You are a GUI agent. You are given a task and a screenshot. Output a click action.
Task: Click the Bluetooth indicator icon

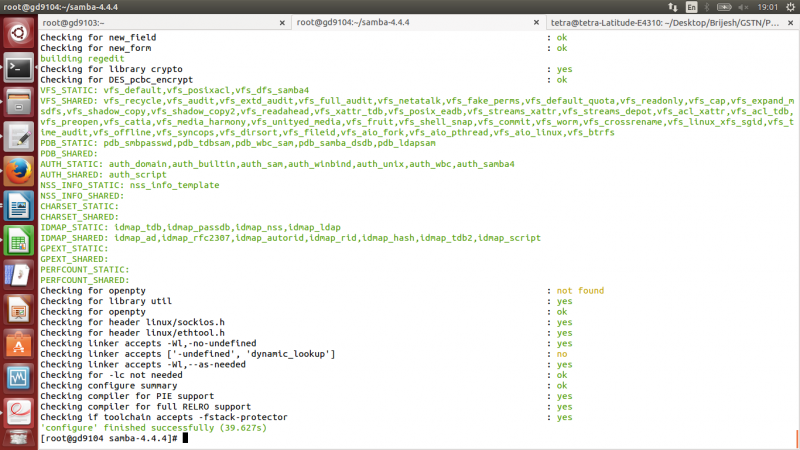point(707,7)
